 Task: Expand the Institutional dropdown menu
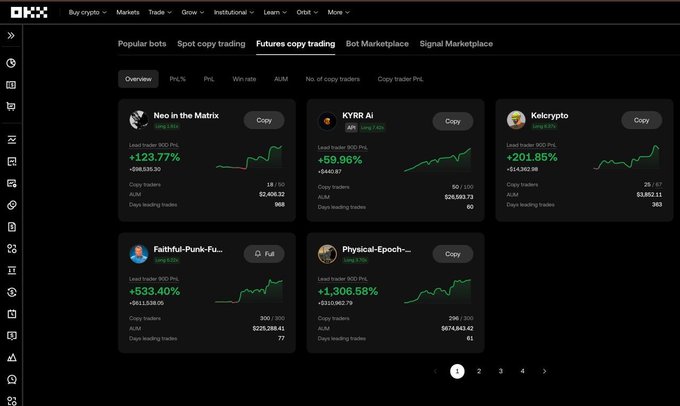pos(234,13)
